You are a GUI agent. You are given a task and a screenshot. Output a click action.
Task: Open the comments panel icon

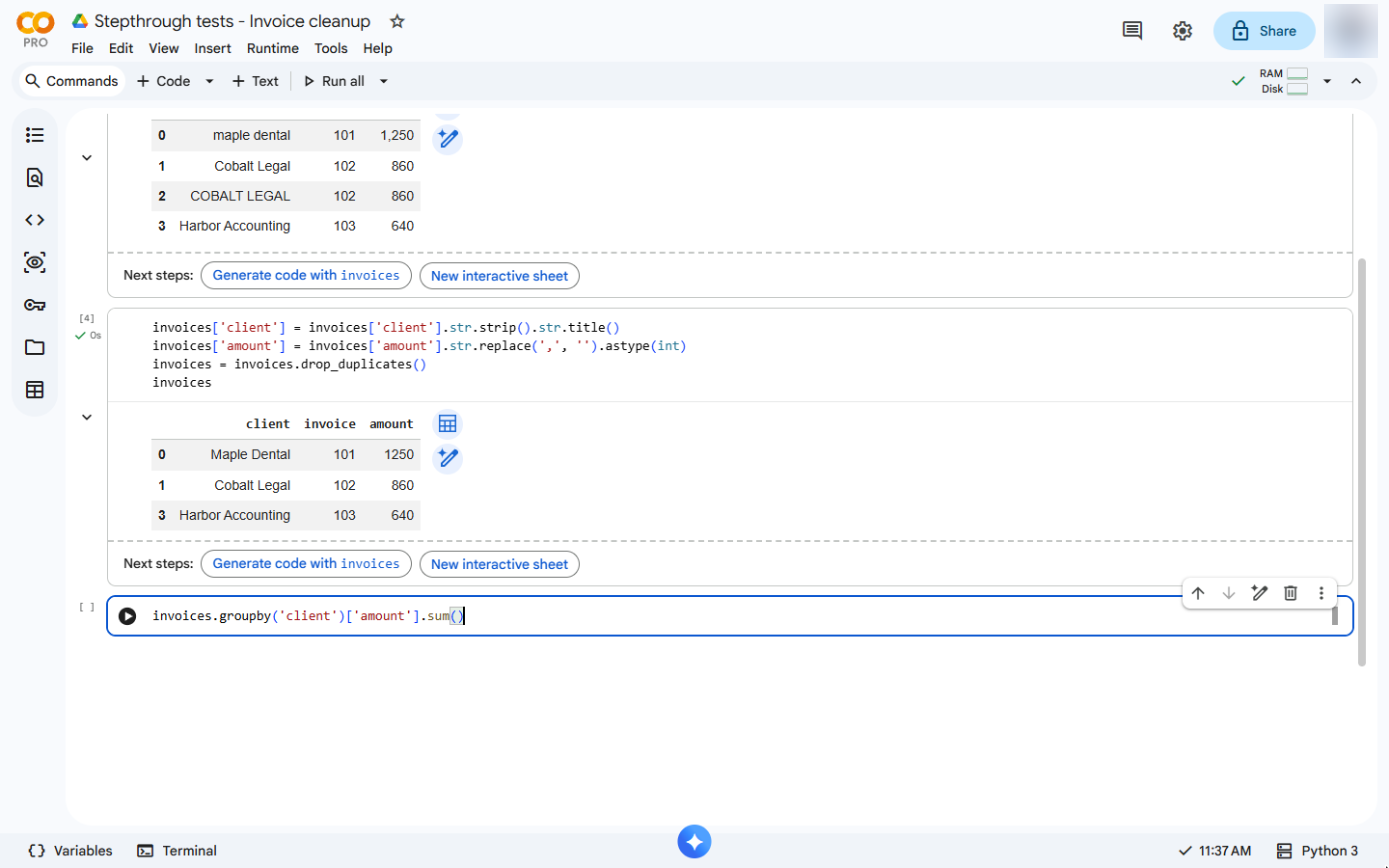(1132, 31)
